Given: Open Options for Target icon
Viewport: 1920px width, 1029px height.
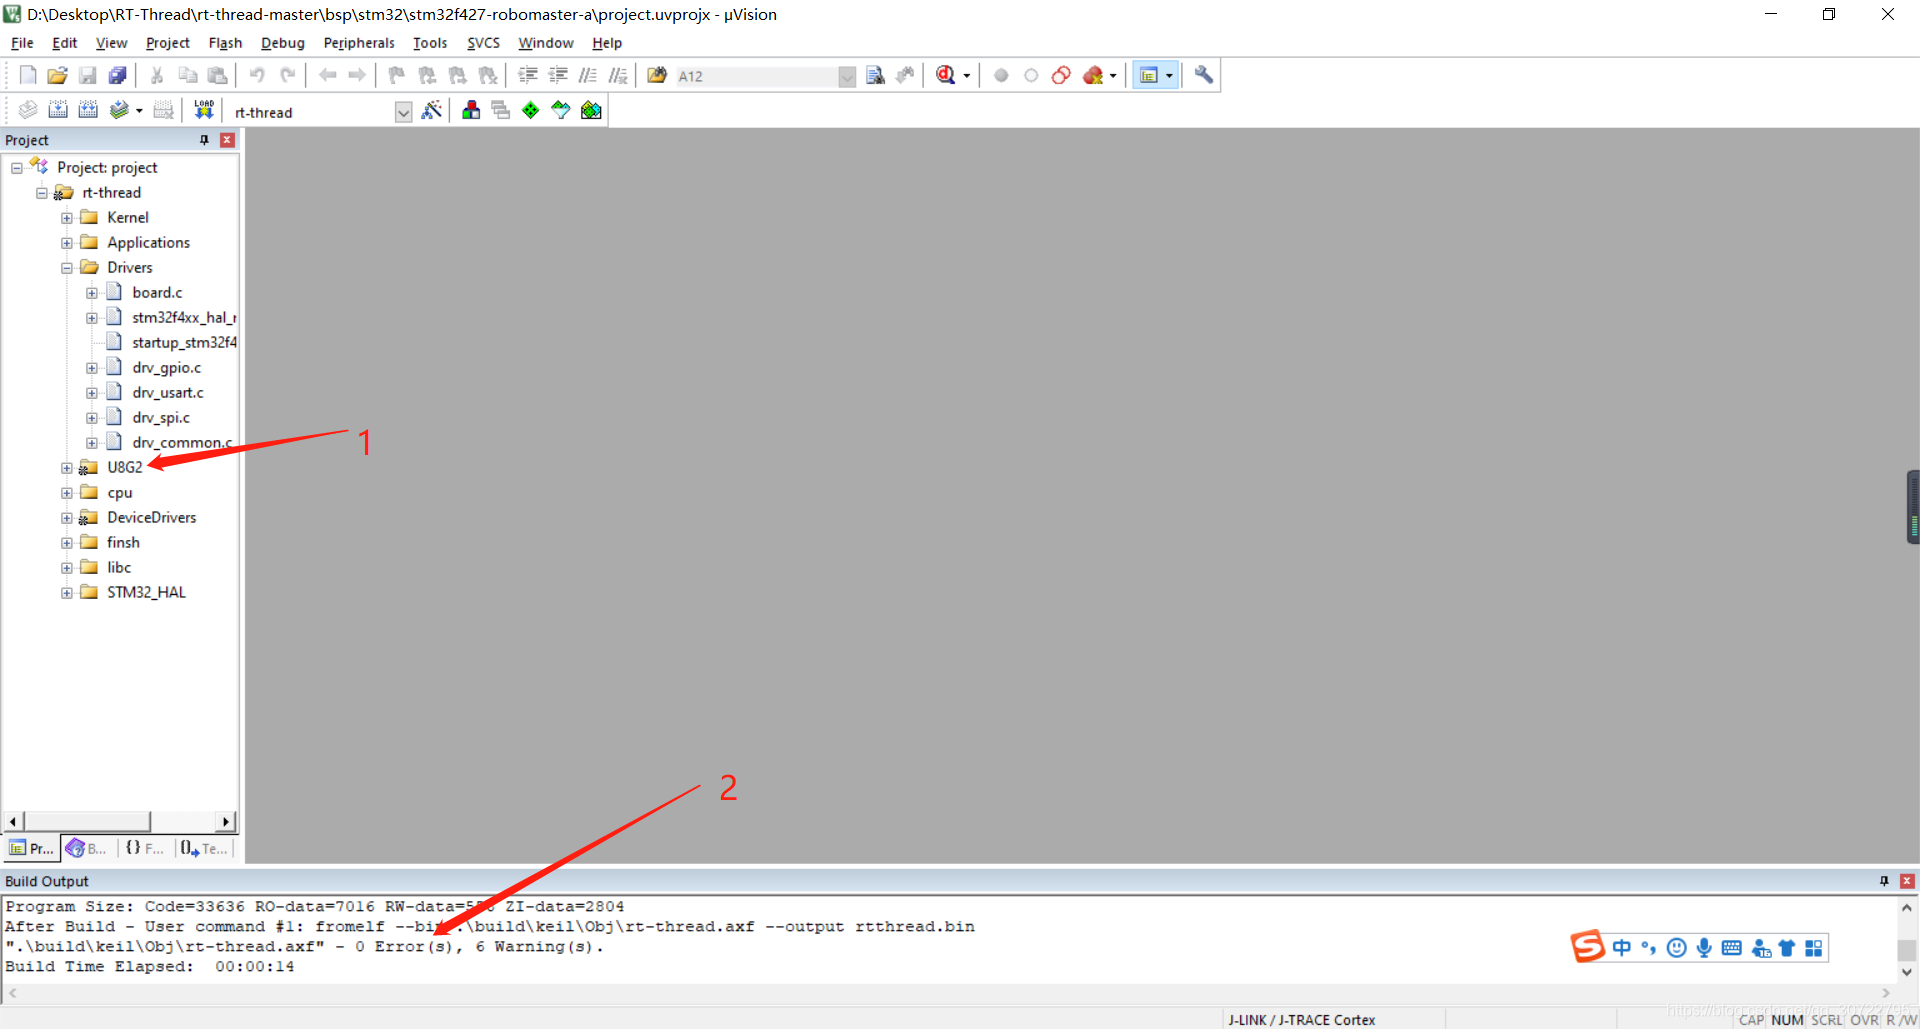Looking at the screenshot, I should [432, 110].
